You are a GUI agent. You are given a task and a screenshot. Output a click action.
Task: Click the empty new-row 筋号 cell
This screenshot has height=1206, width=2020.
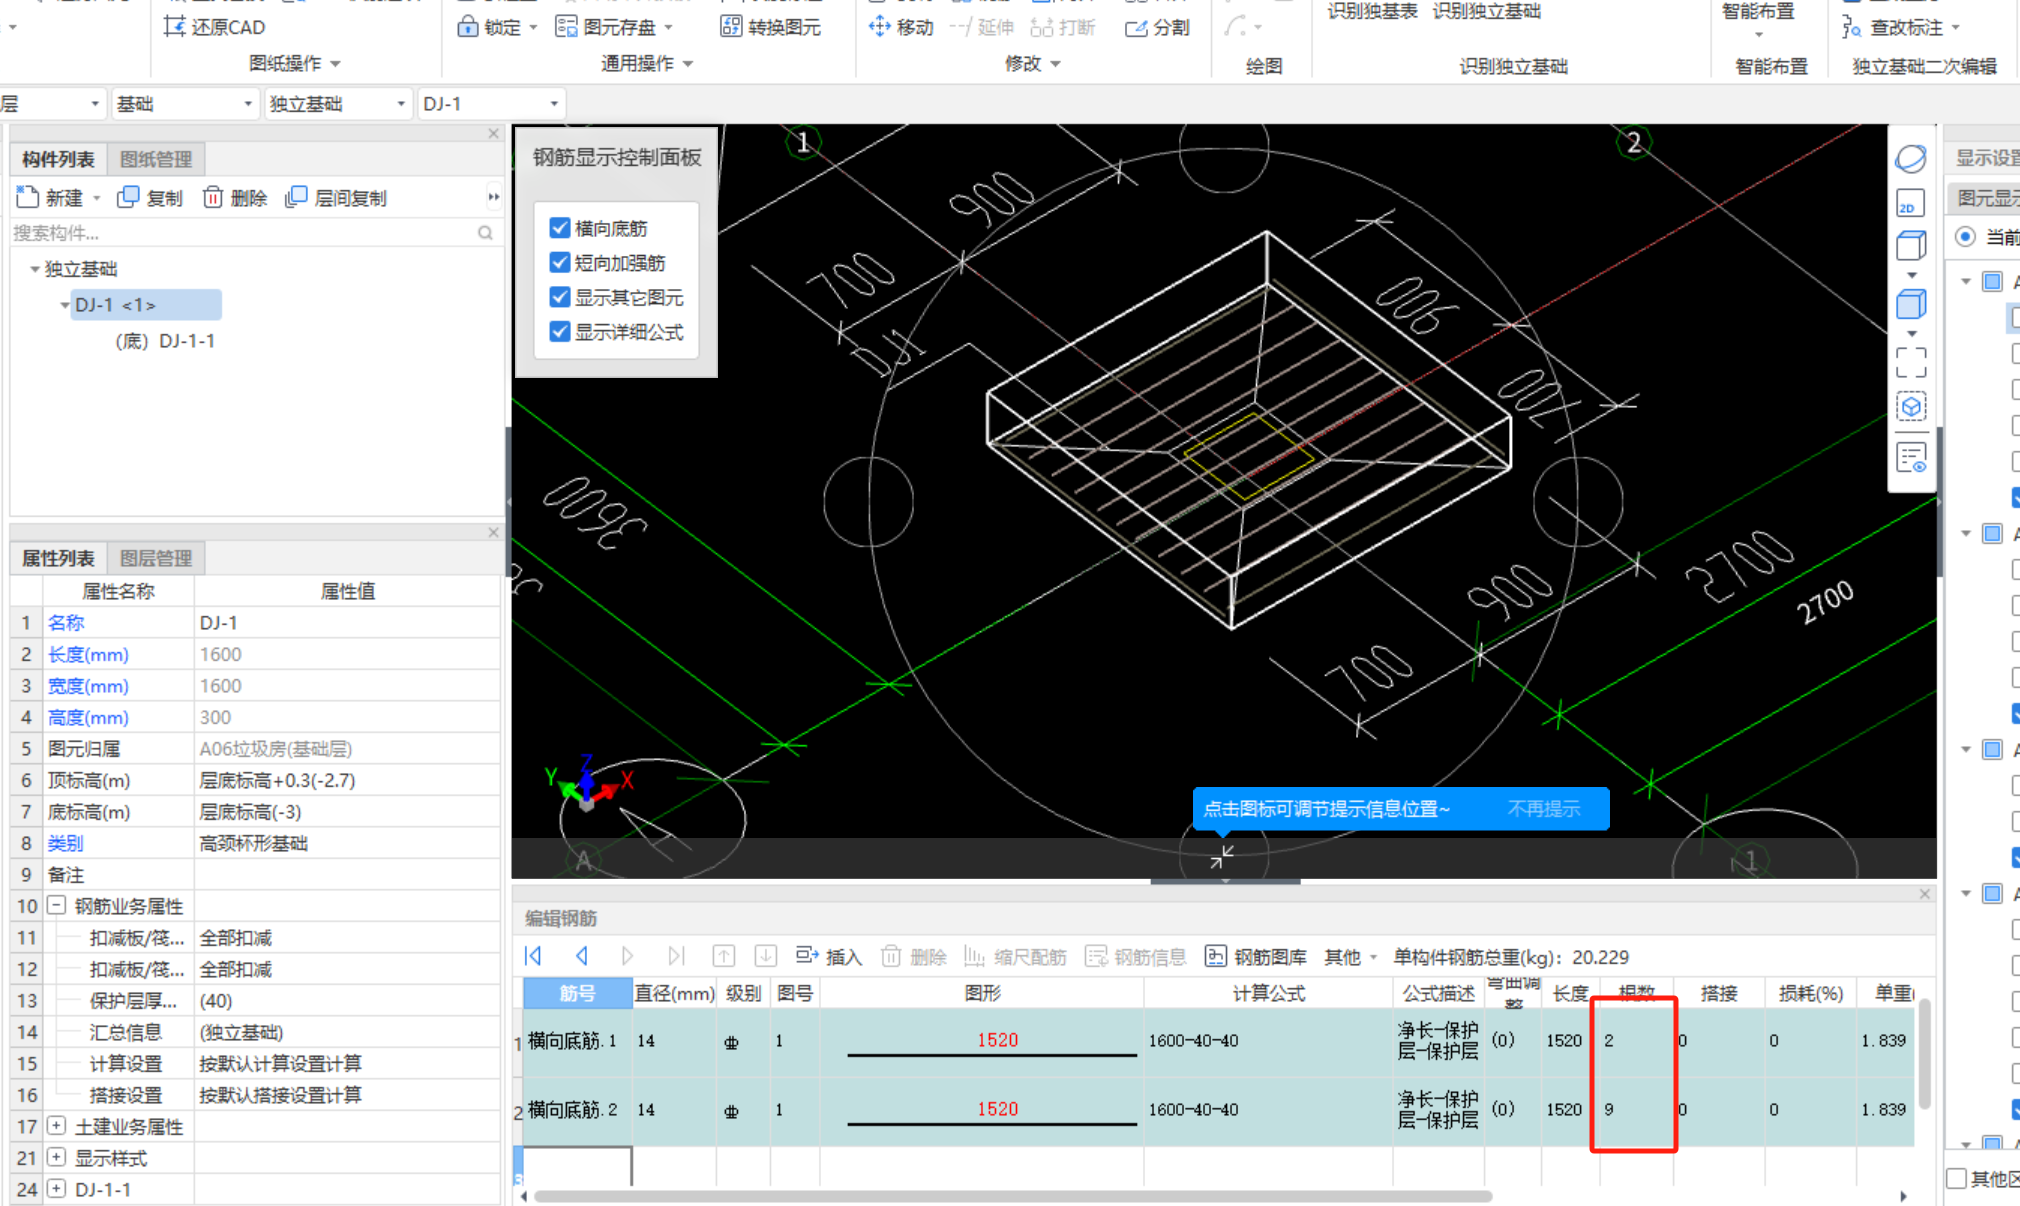577,1166
